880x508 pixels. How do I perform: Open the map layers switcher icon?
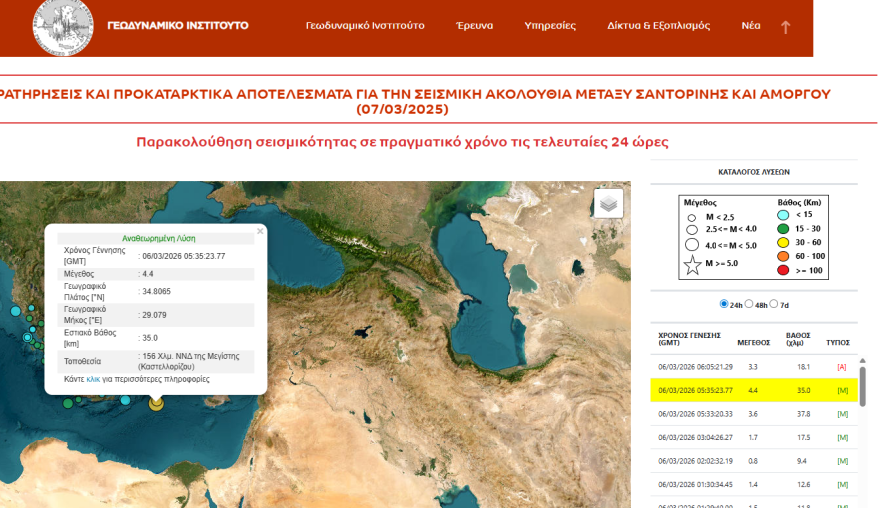point(608,203)
